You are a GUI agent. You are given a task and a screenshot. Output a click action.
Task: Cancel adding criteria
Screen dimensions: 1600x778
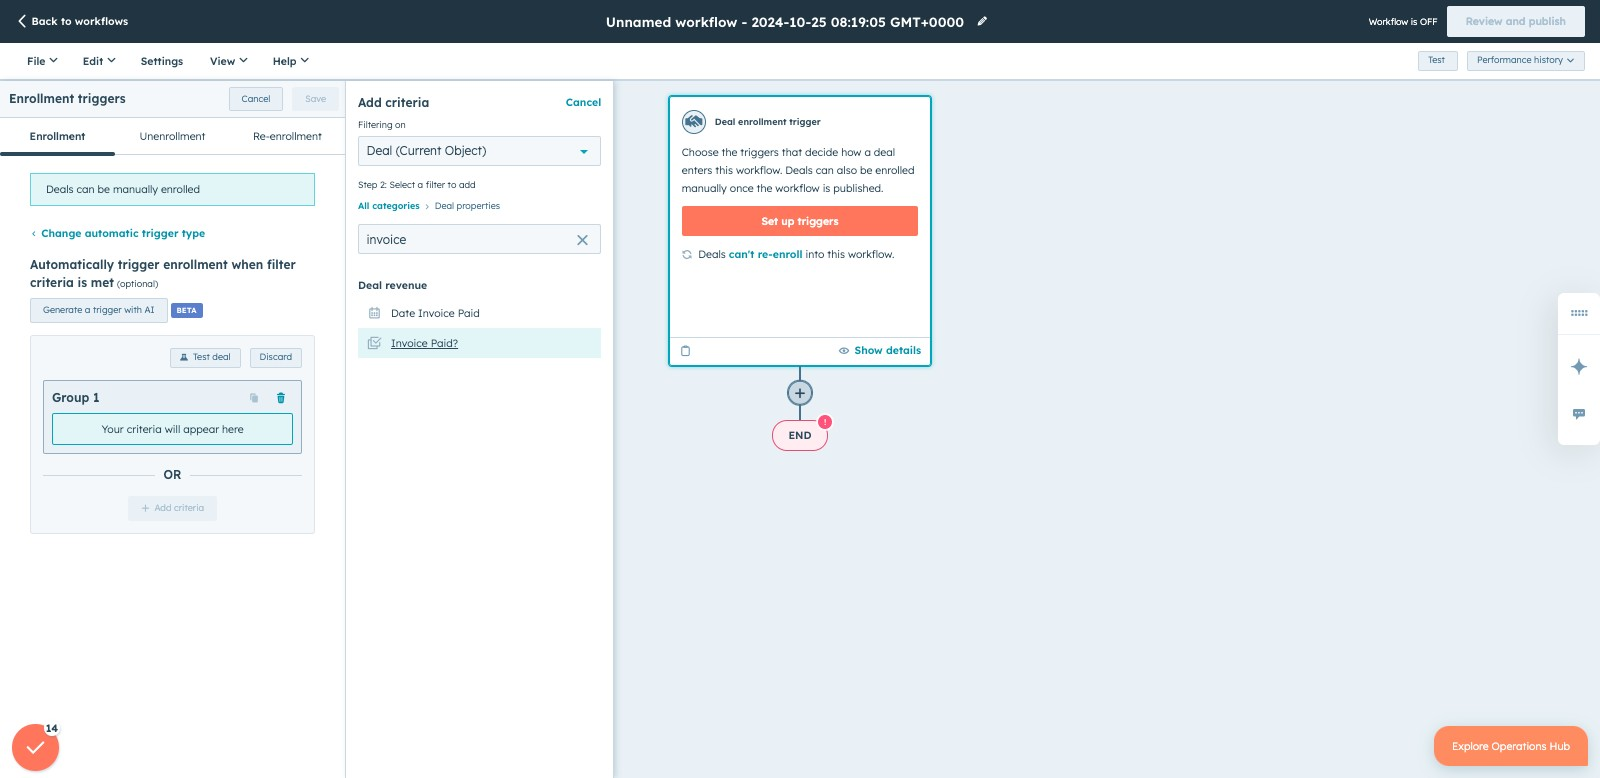pos(583,102)
